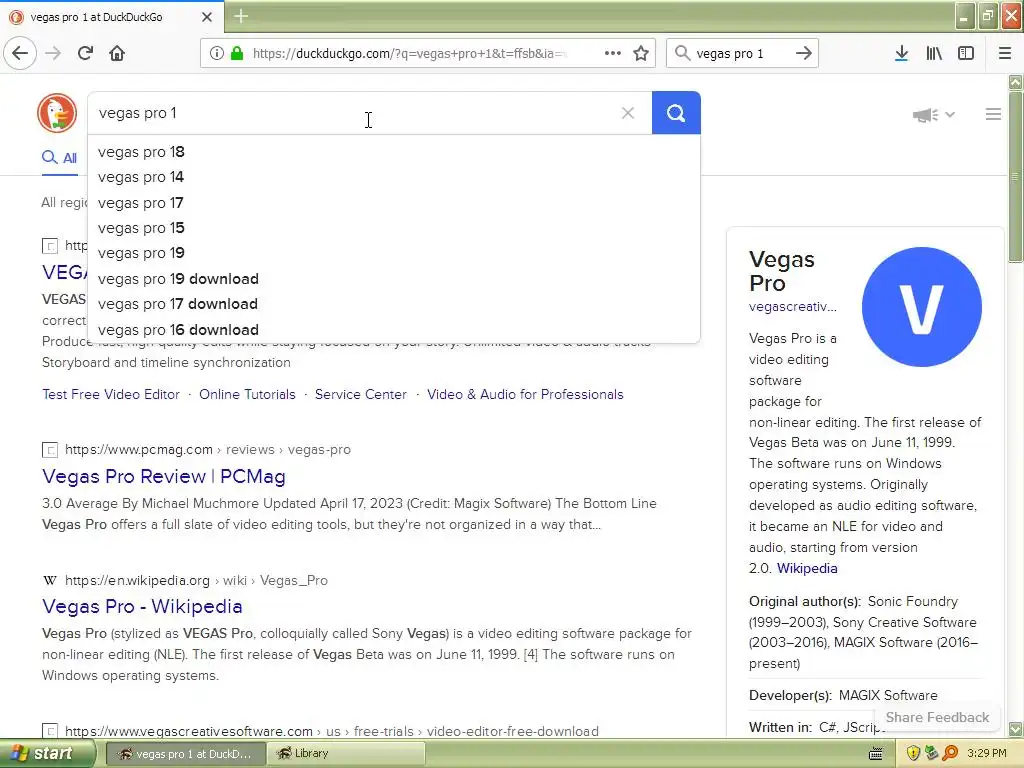Click the Vegas Pro blue V logo
Screen dimensions: 1024x768
pos(921,307)
